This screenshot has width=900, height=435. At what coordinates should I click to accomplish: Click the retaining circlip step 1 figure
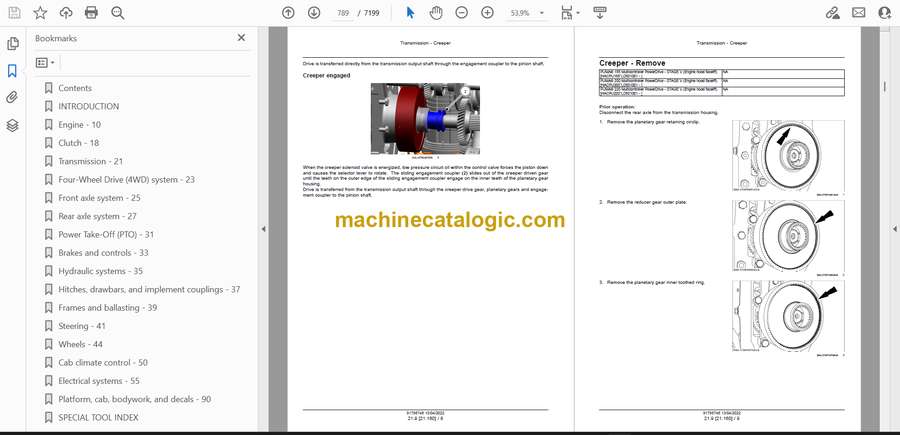coord(788,156)
